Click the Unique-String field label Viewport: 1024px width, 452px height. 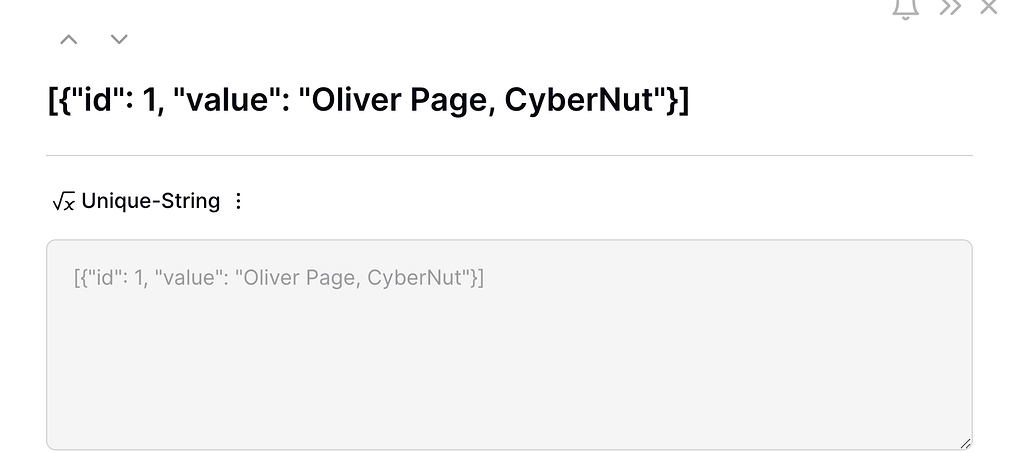[x=150, y=201]
